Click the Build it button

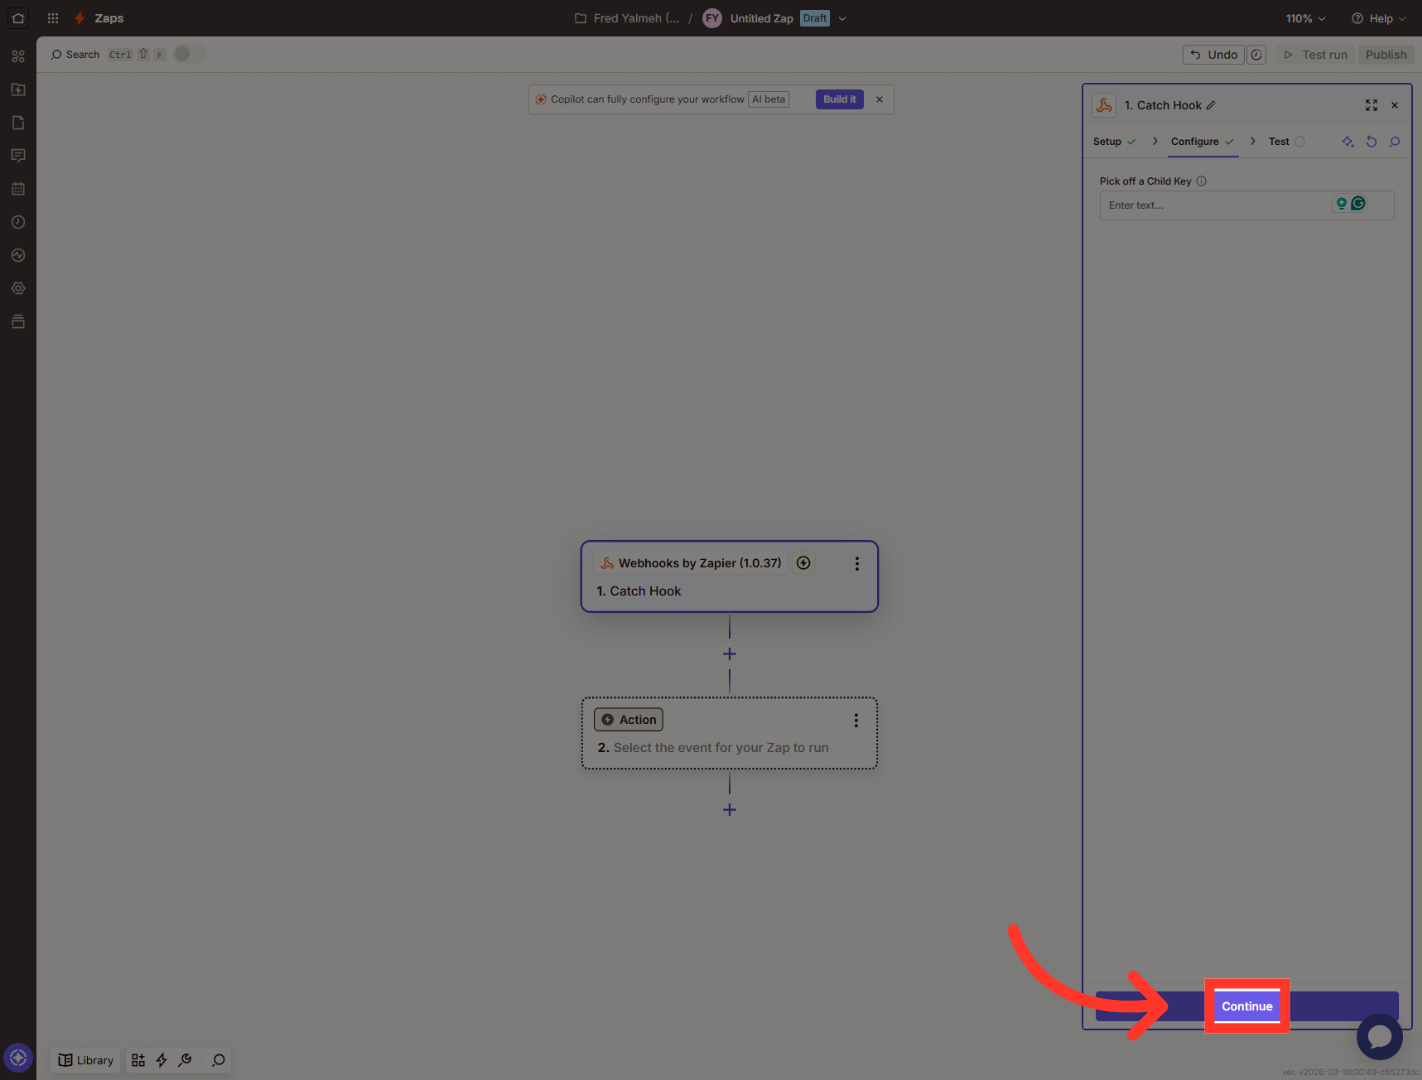click(x=839, y=99)
